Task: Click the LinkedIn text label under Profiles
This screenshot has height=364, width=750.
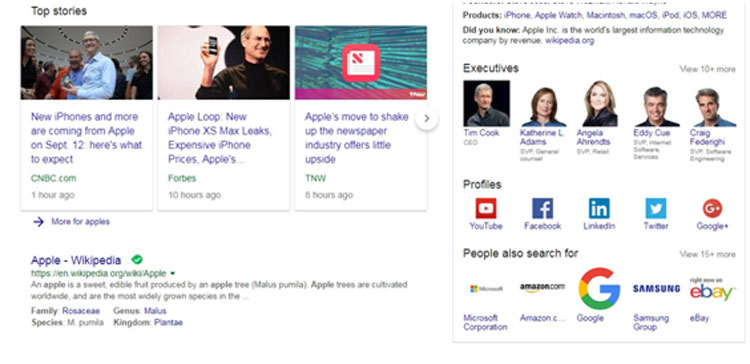Action: [x=599, y=226]
